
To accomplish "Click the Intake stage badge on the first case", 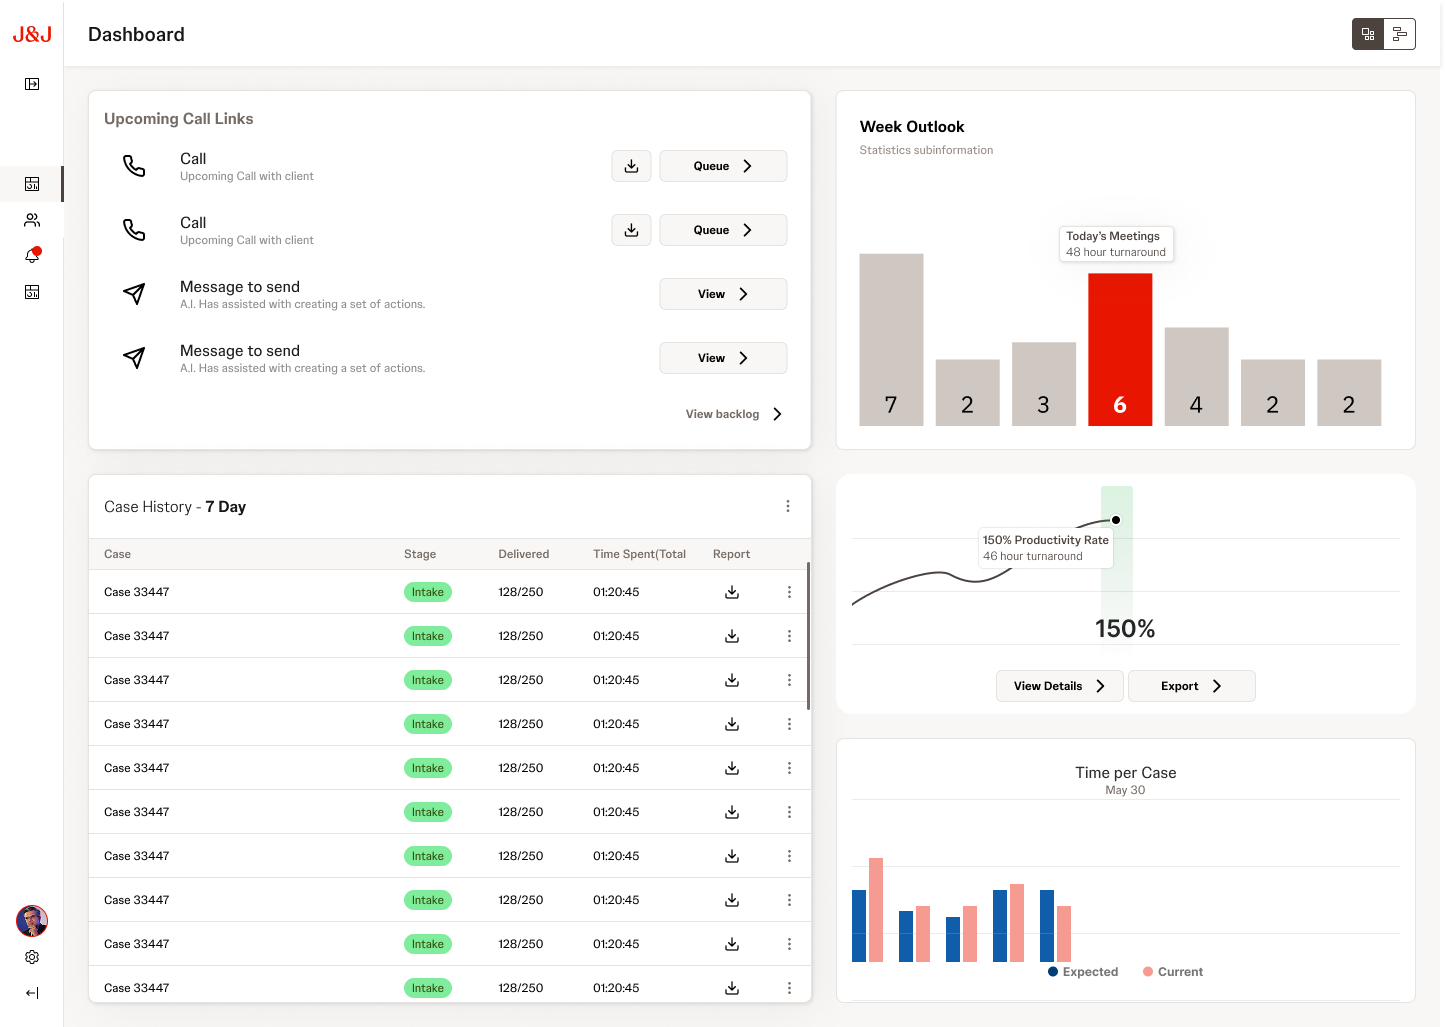I will click(427, 591).
